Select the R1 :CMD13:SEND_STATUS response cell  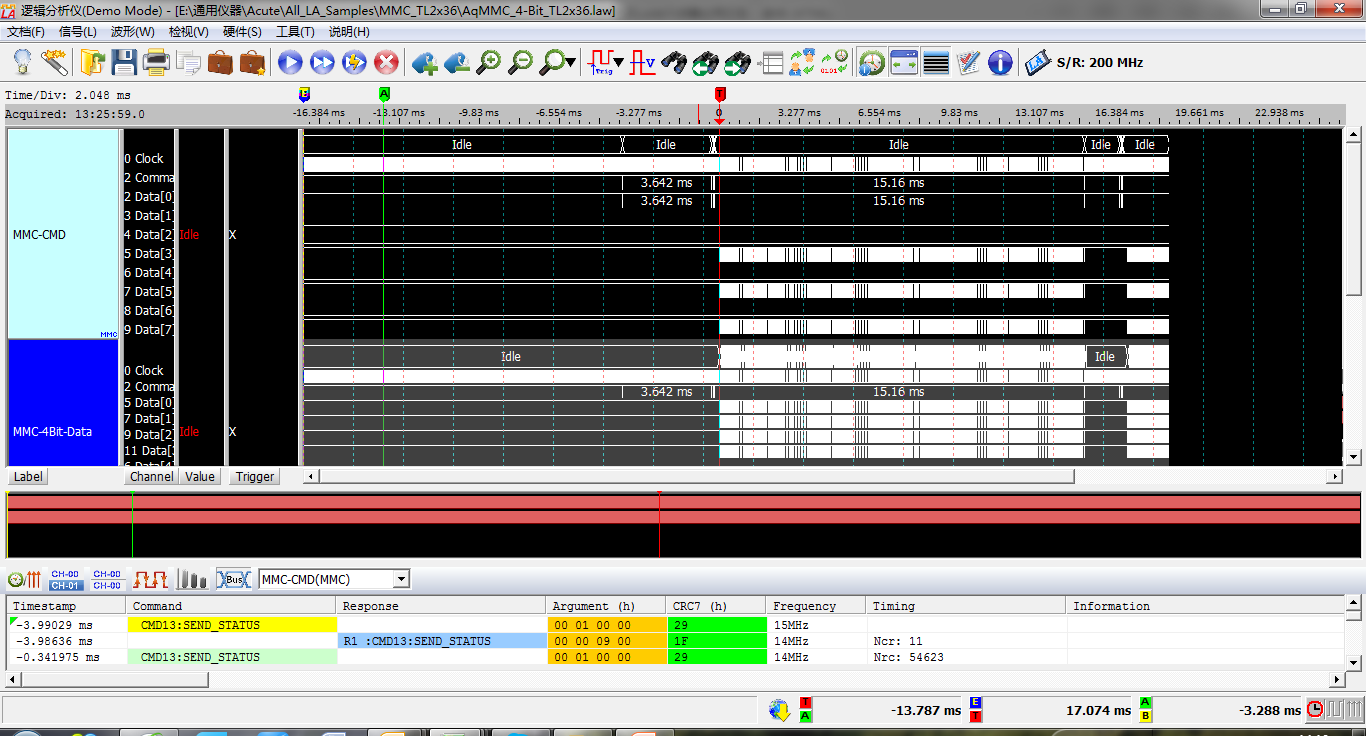(442, 641)
